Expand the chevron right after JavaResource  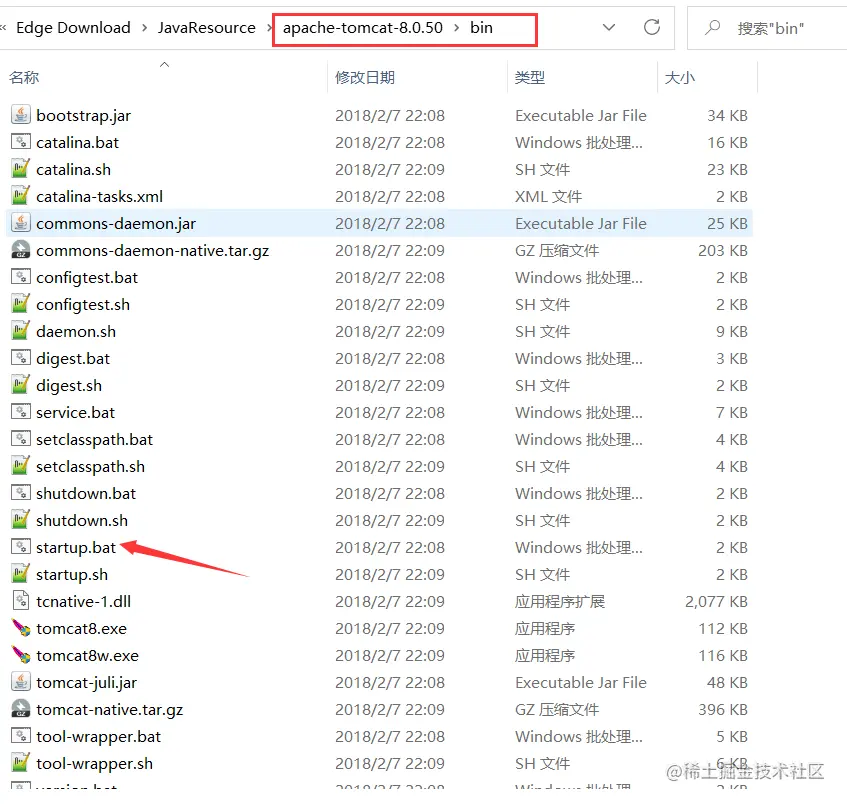tap(269, 28)
